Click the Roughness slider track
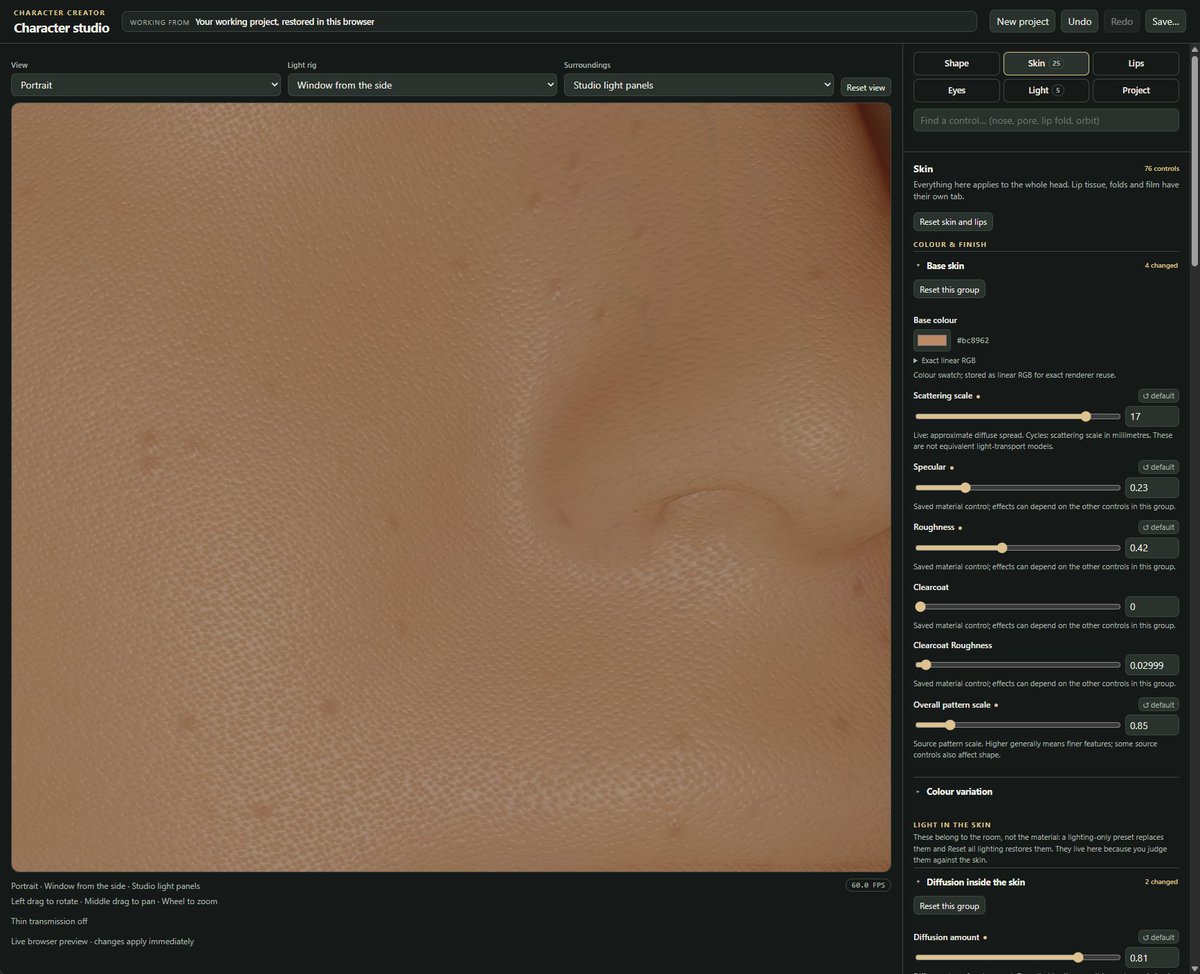Screen dimensions: 1200x974 [1017, 548]
